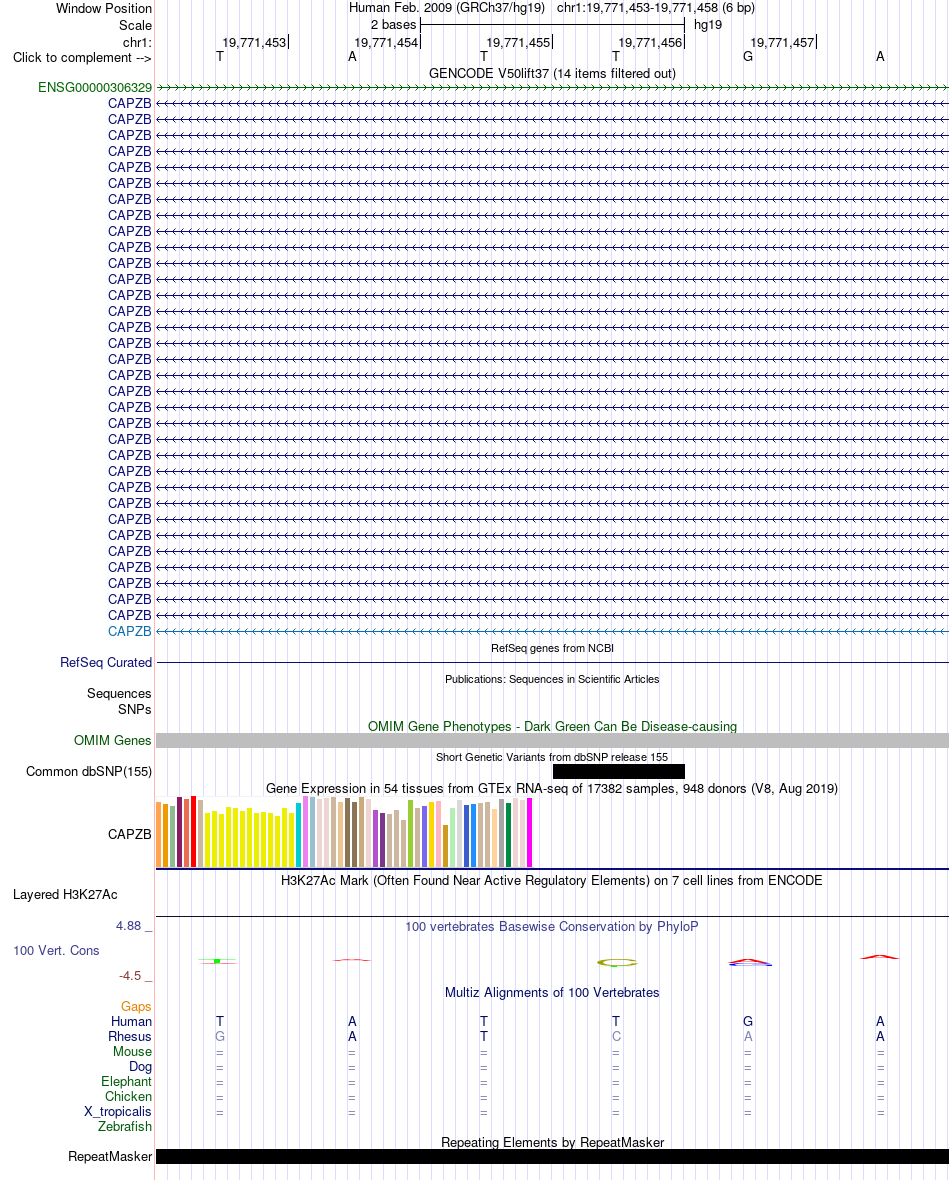Select the Mouse species label
The height and width of the screenshot is (1180, 950).
point(132,1051)
